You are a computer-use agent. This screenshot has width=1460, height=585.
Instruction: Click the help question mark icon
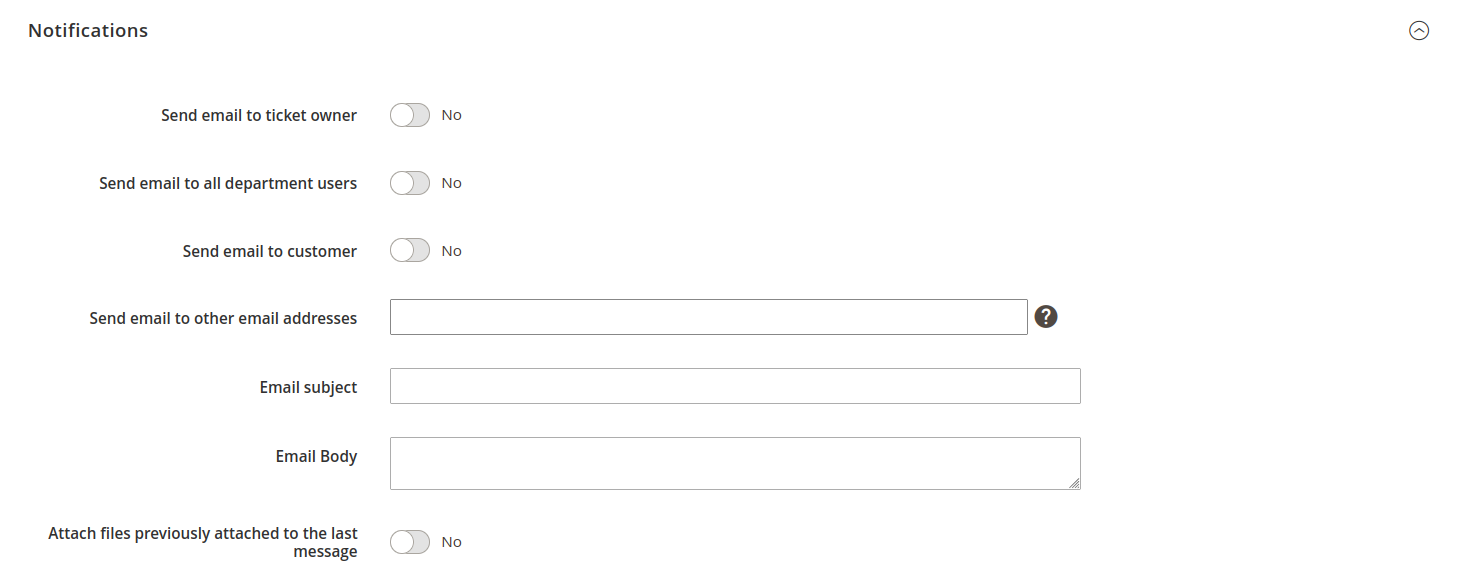click(x=1046, y=317)
